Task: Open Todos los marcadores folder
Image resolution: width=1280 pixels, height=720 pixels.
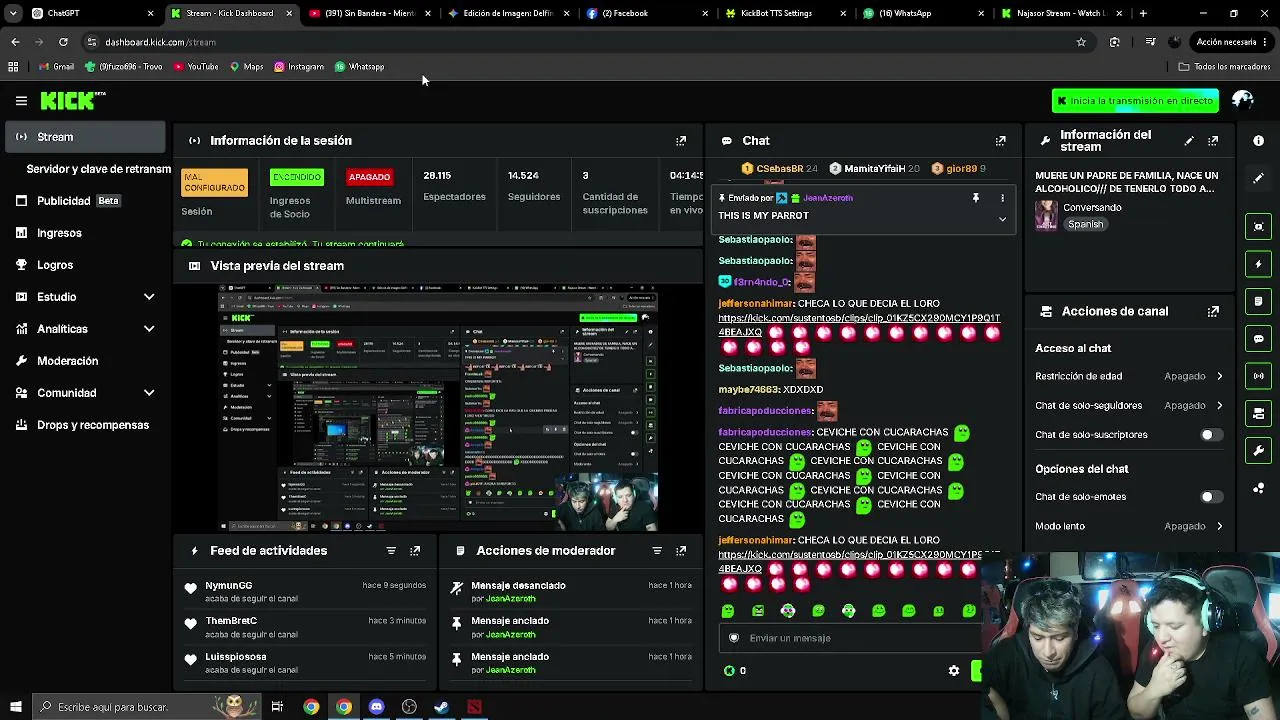Action: pos(1224,67)
